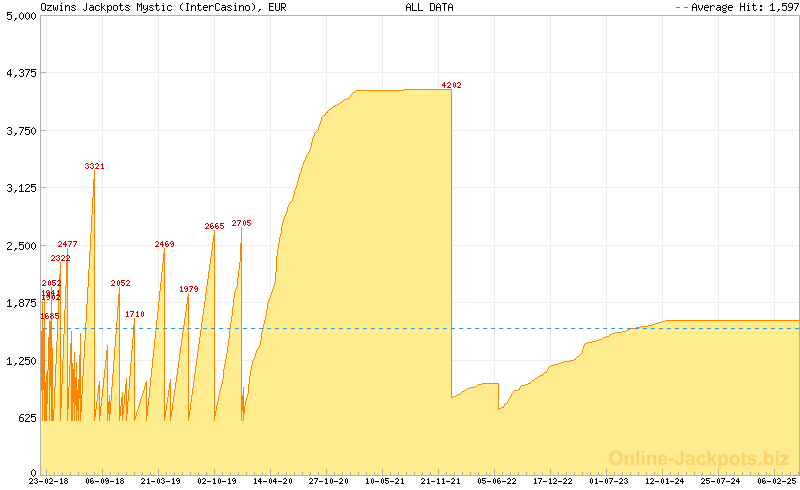The width and height of the screenshot is (800, 490).
Task: Click the ALL DATA heading
Action: [x=429, y=7]
